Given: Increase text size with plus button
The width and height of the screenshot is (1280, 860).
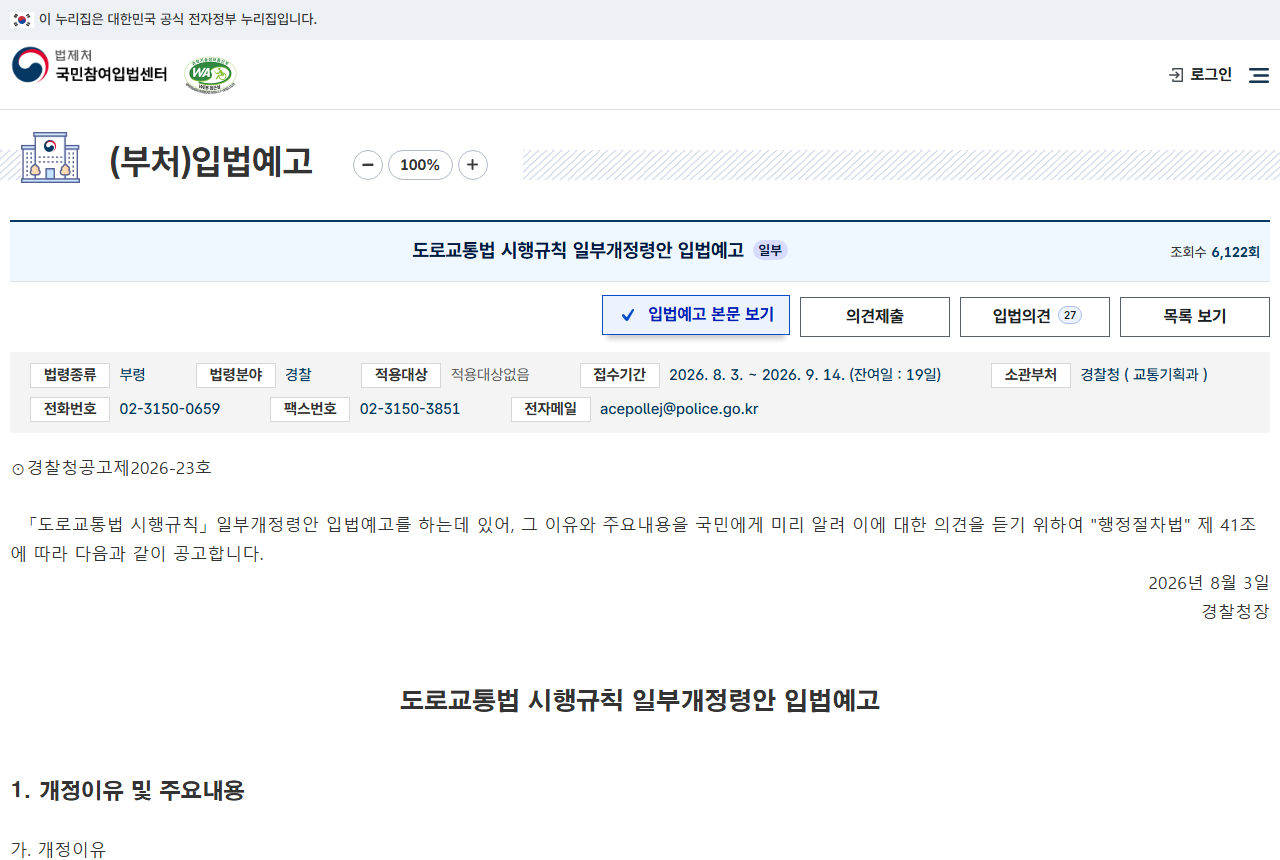Looking at the screenshot, I should pyautogui.click(x=473, y=165).
